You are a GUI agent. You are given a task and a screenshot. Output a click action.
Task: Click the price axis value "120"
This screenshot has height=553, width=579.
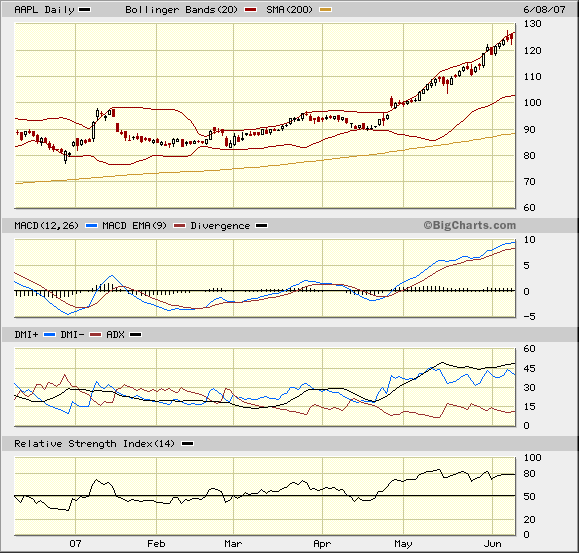532,50
